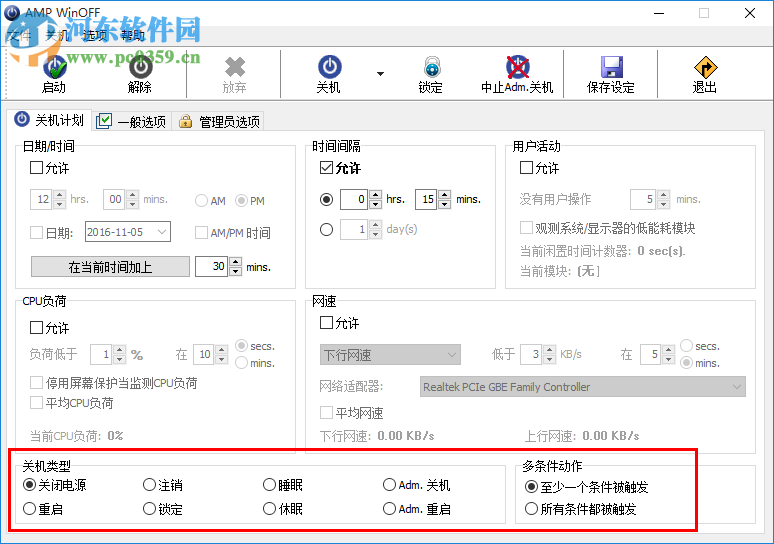Click the 12 hrs time field
The height and width of the screenshot is (544, 774).
[x=41, y=199]
